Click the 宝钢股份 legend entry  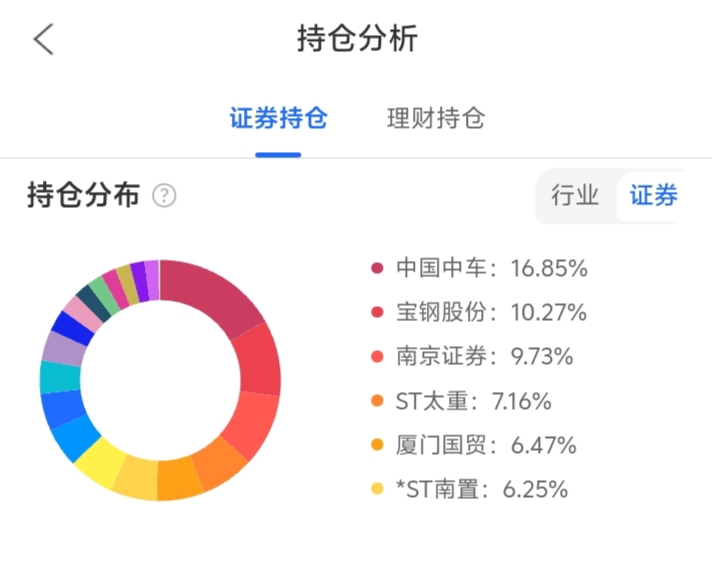(490, 312)
